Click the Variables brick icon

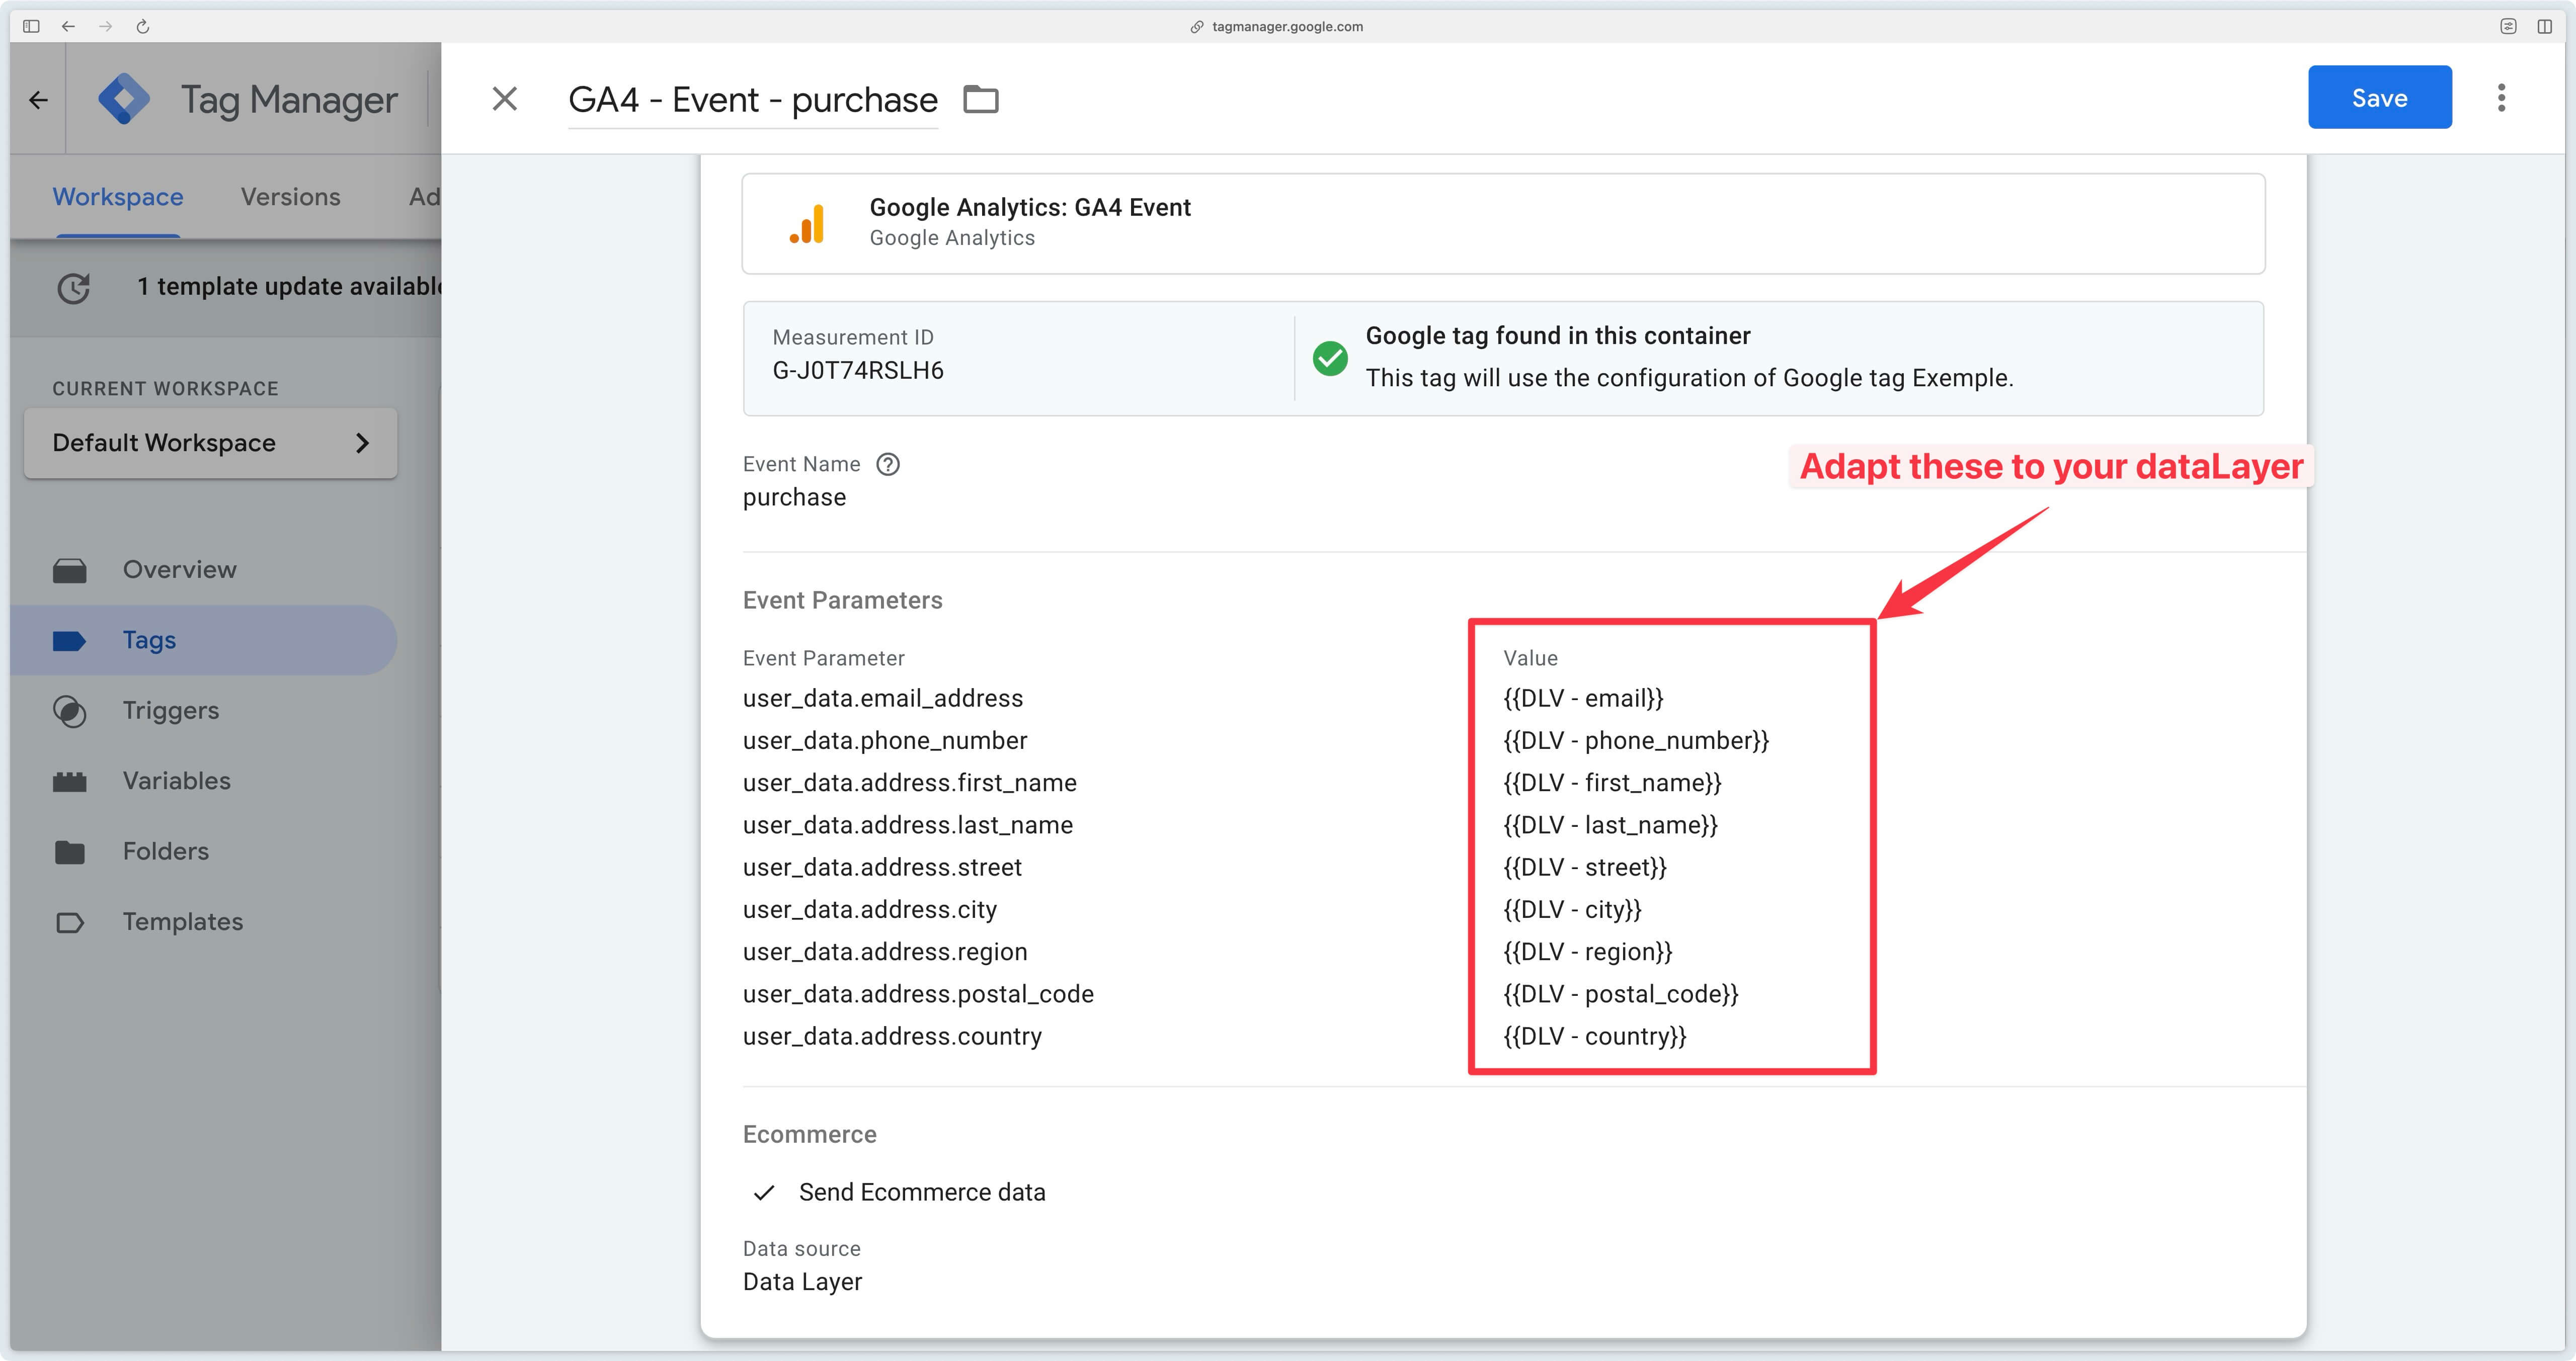(69, 781)
